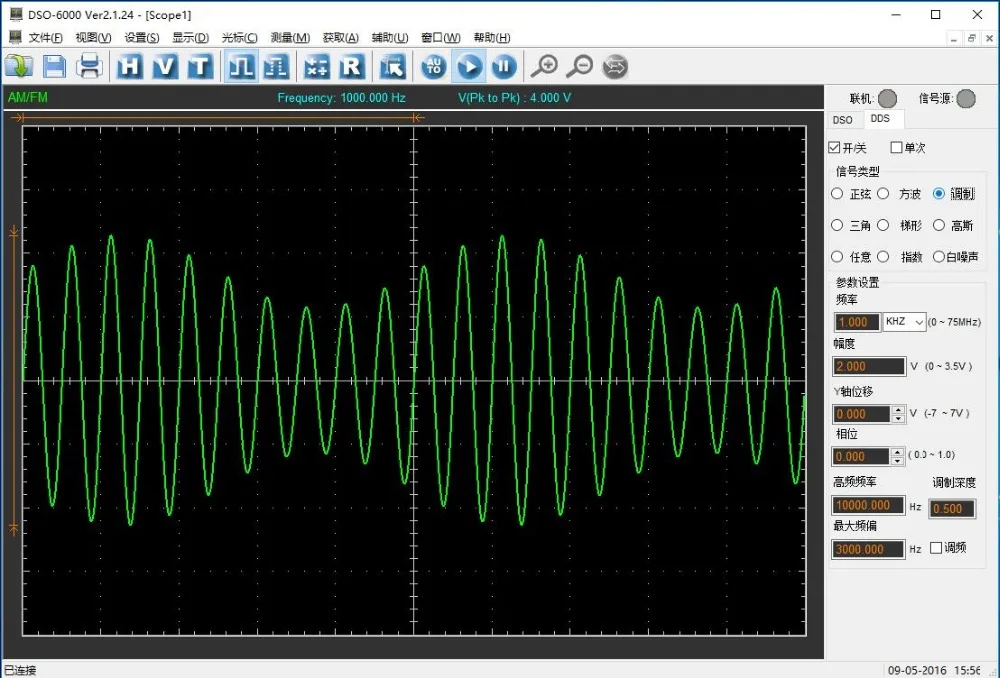Select the 白噪声 signal type
The width and height of the screenshot is (1000, 678).
[939, 256]
